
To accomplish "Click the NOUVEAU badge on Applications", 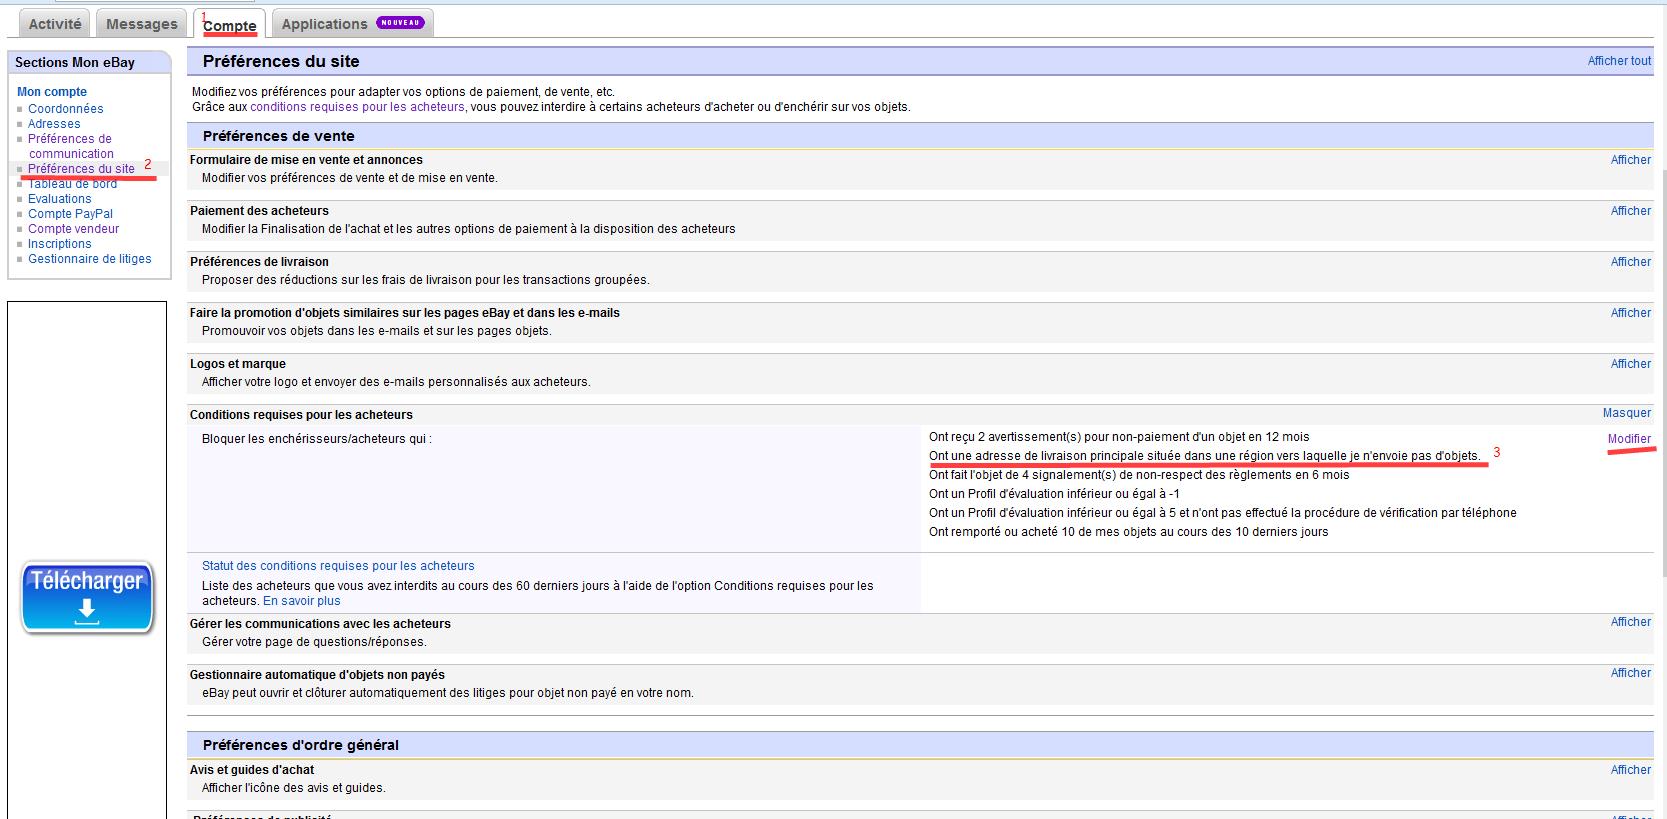I will 401,22.
